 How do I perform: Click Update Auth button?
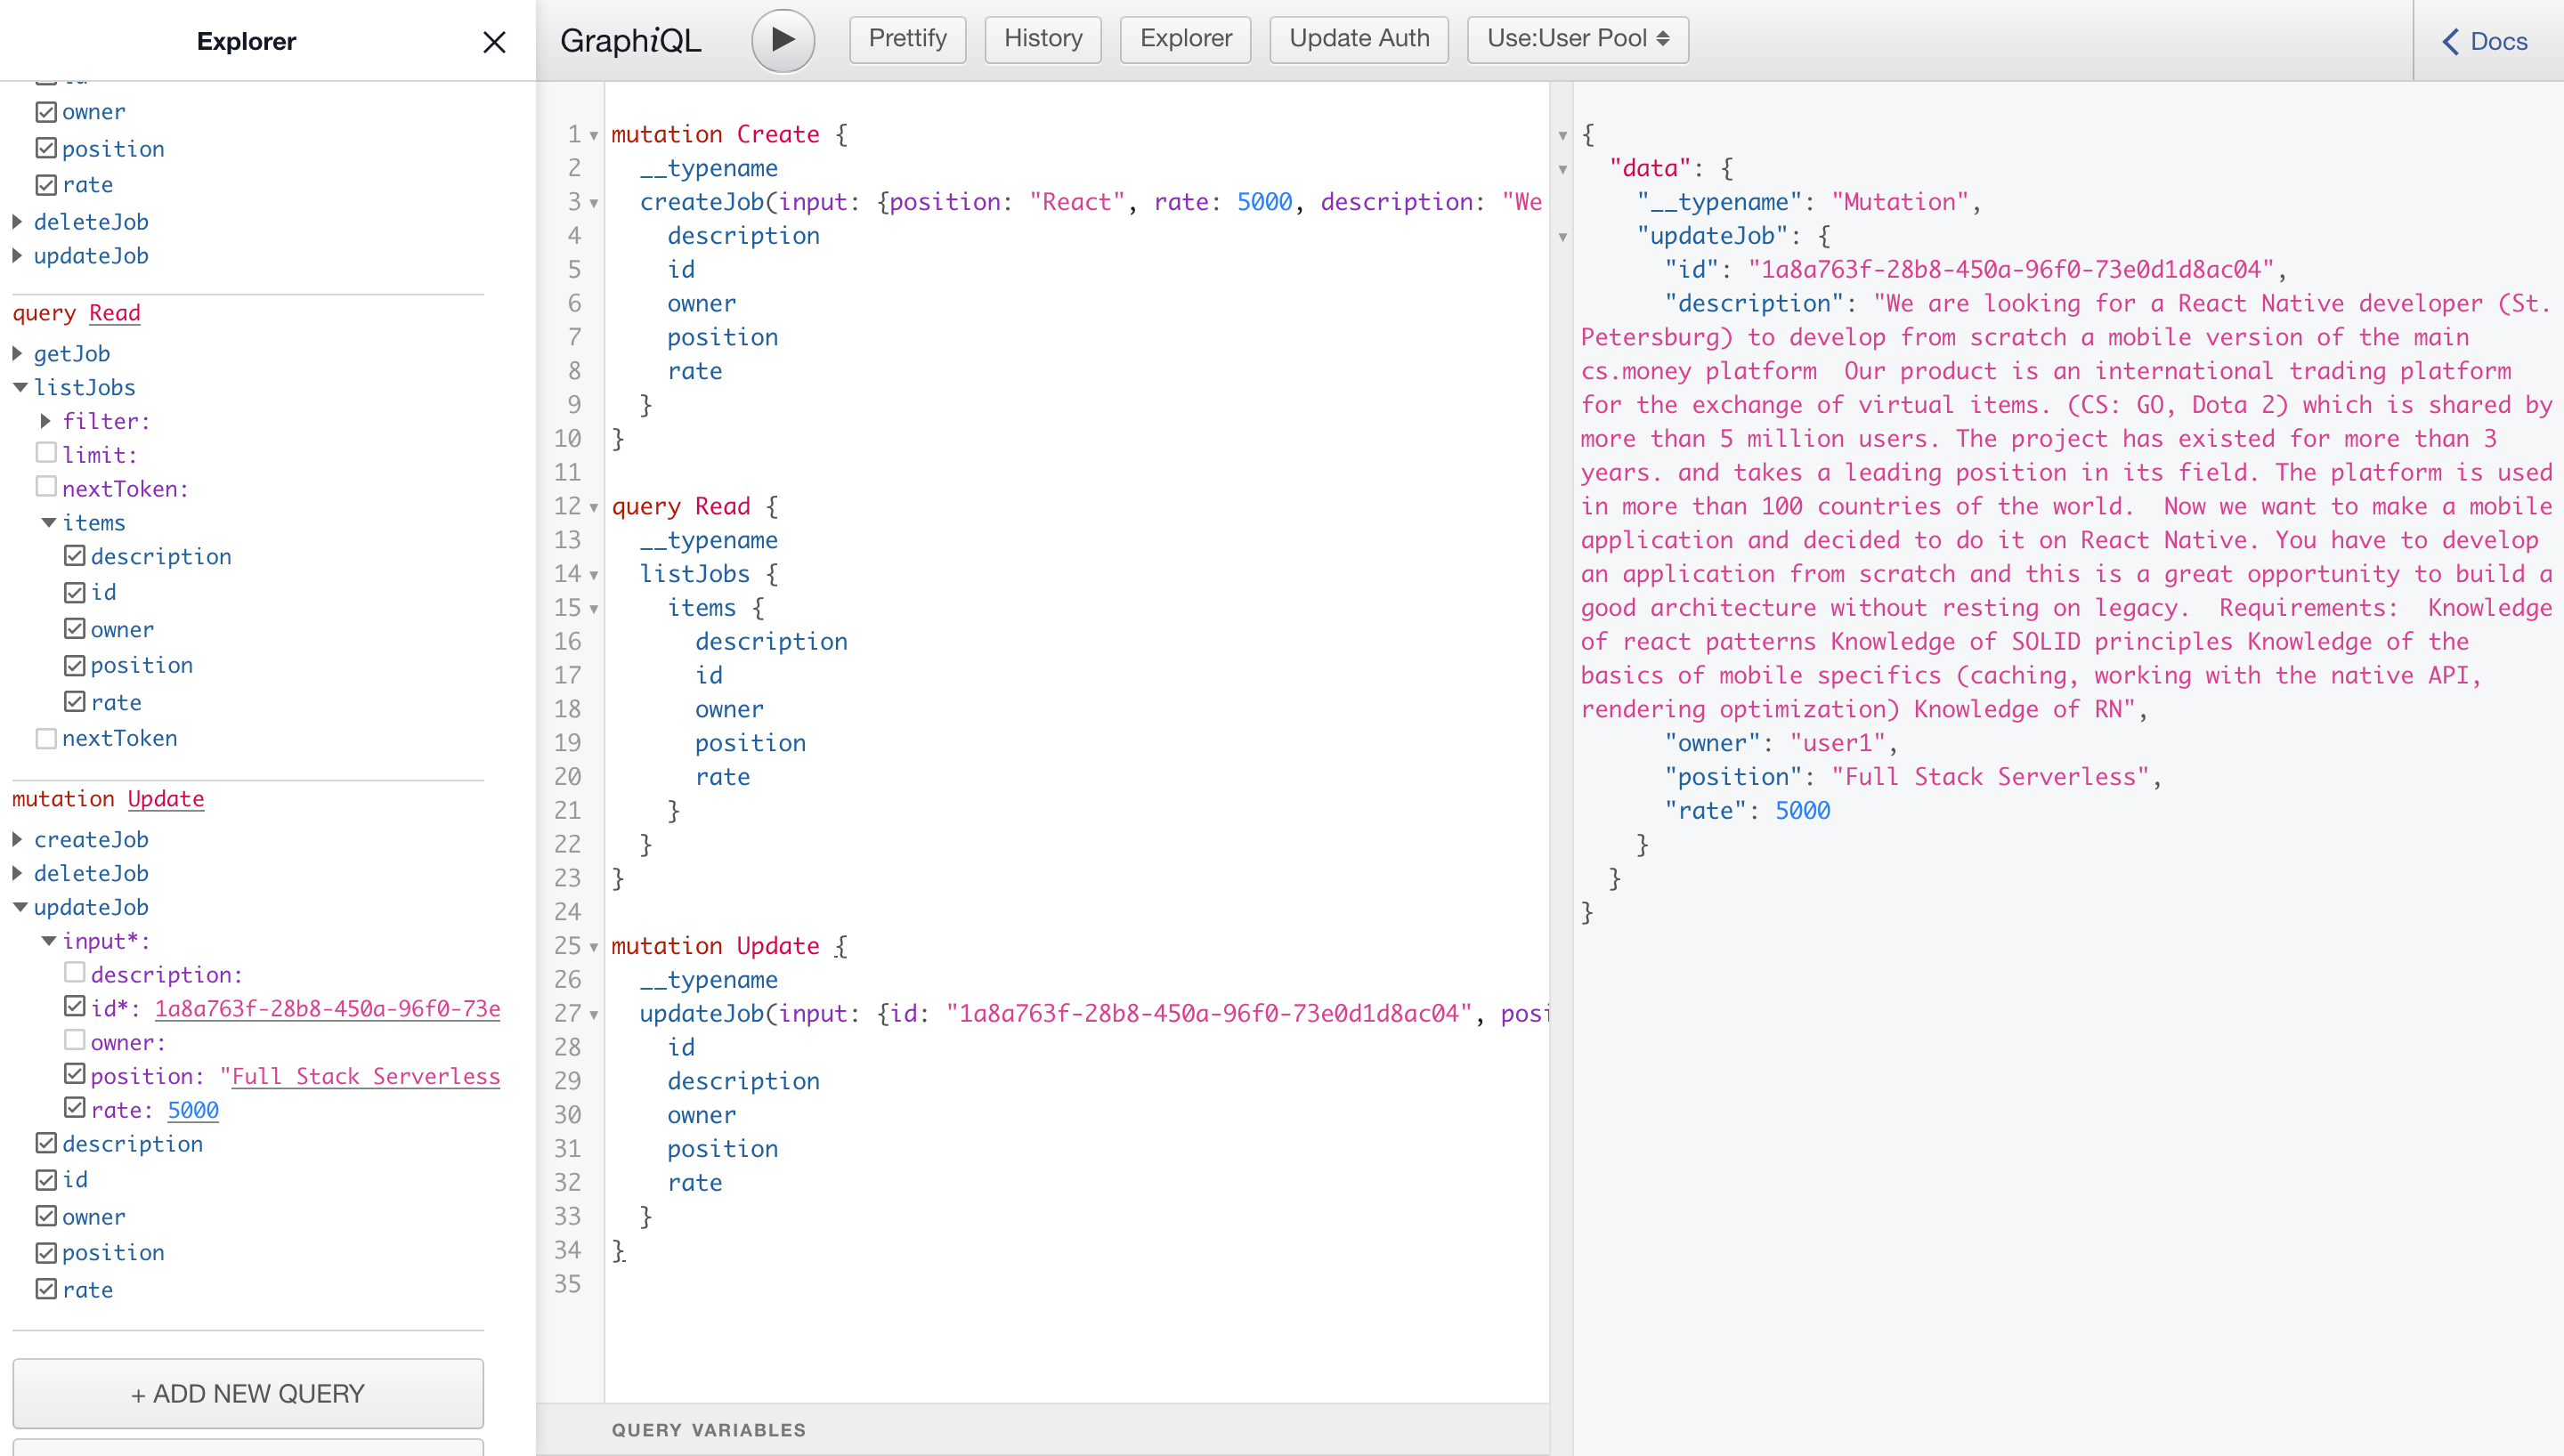pos(1356,39)
